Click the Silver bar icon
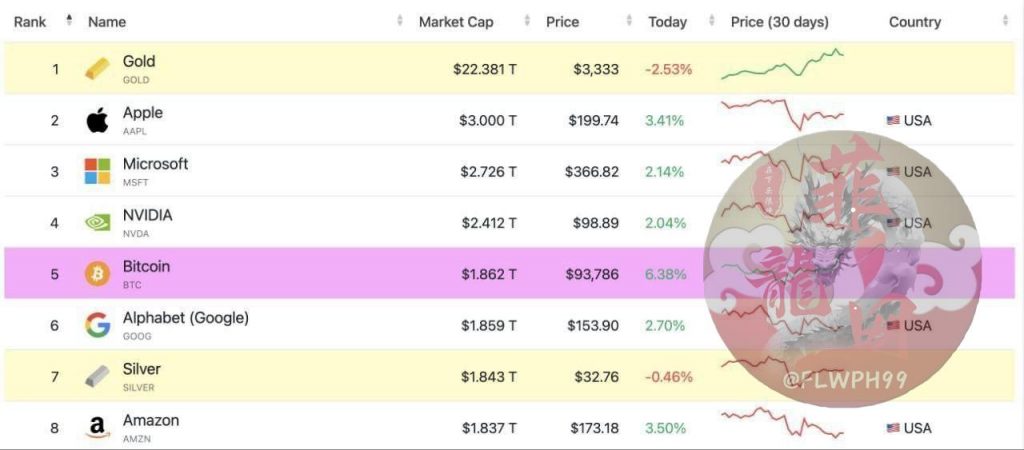The width and height of the screenshot is (1024, 450). [x=97, y=376]
